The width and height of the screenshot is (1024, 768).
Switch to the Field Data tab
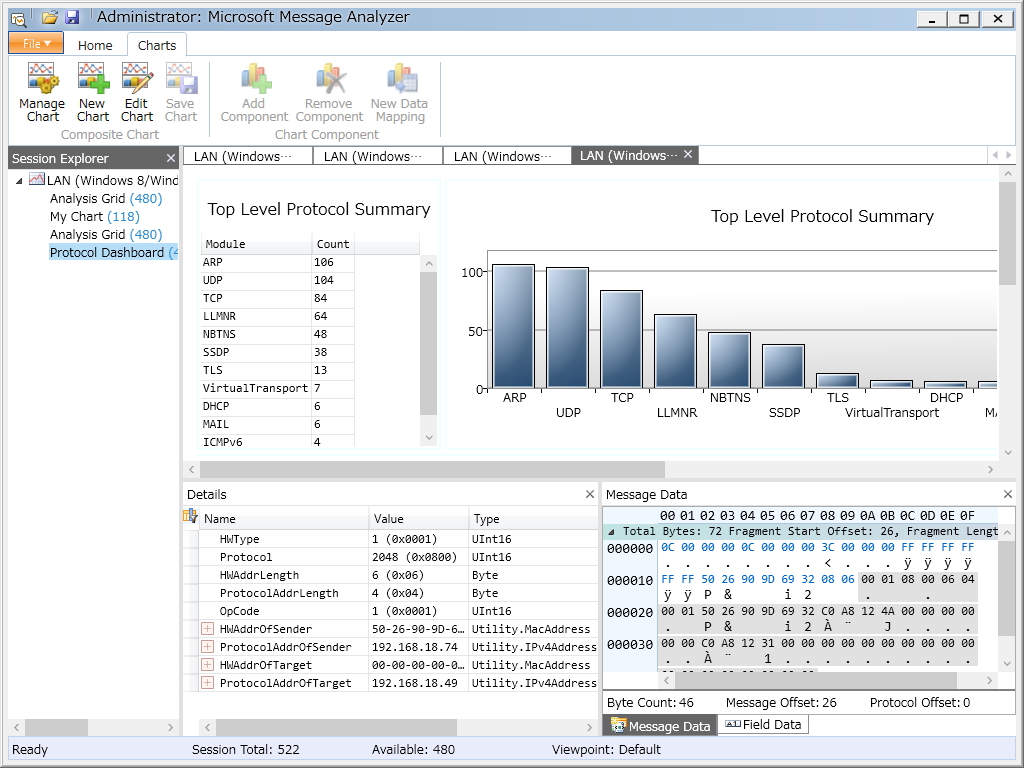[763, 725]
